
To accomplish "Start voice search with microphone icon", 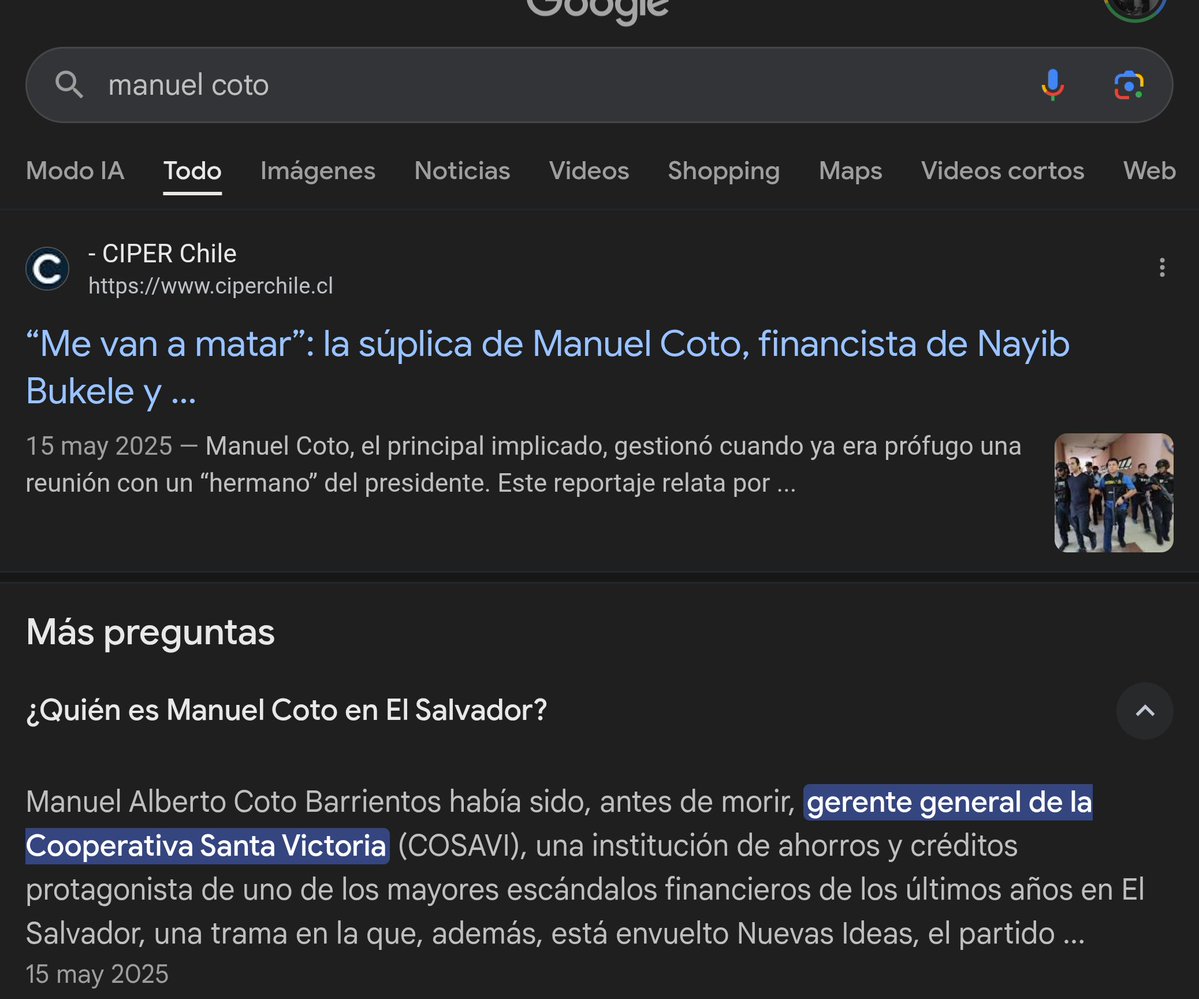I will (1053, 85).
